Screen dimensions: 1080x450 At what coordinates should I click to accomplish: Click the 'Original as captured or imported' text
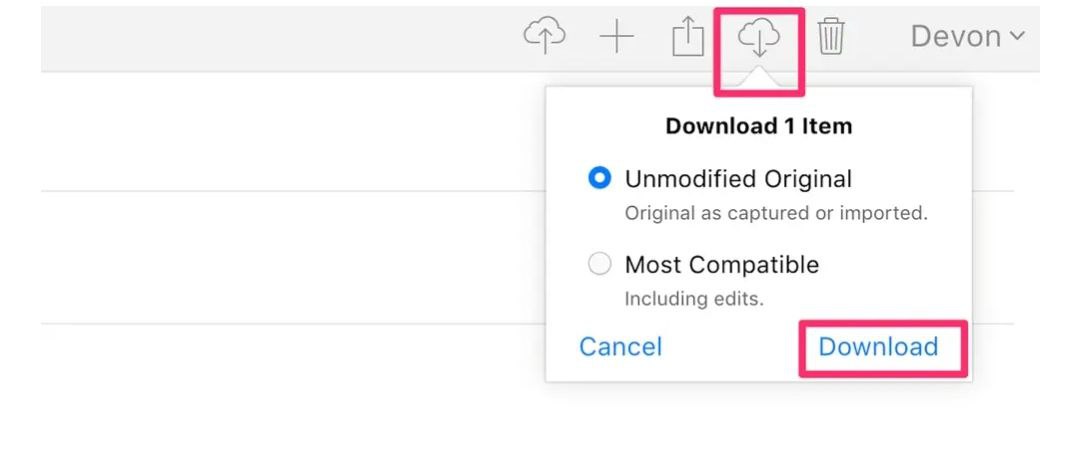click(776, 213)
